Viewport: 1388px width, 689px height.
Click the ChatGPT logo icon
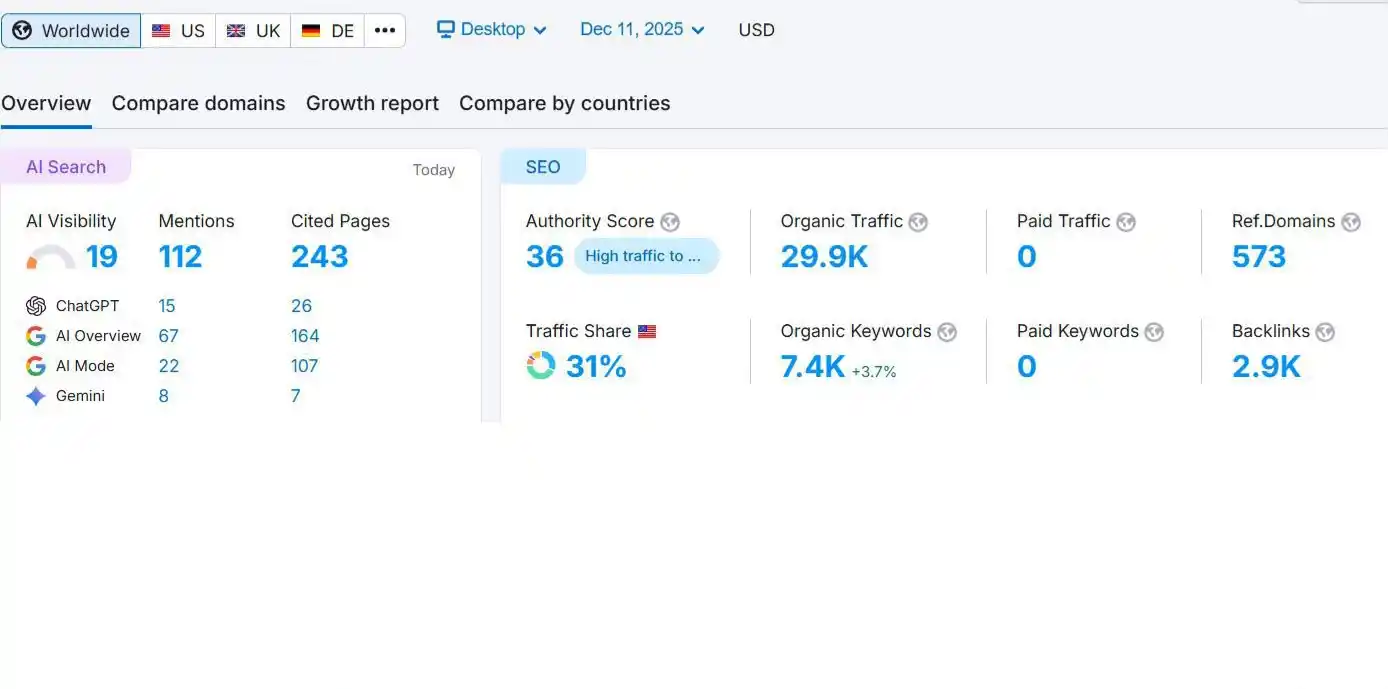[36, 306]
